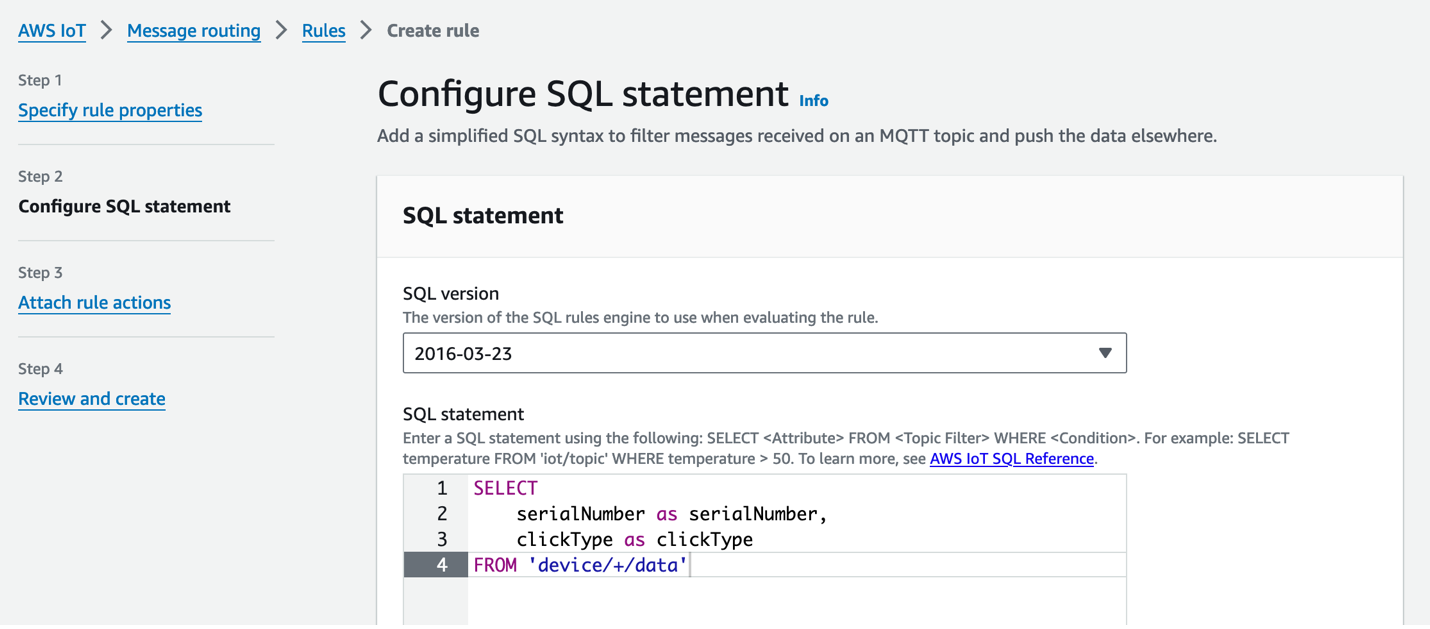Open the AWS IoT breadcrumb link
The width and height of the screenshot is (1430, 629).
pos(51,30)
